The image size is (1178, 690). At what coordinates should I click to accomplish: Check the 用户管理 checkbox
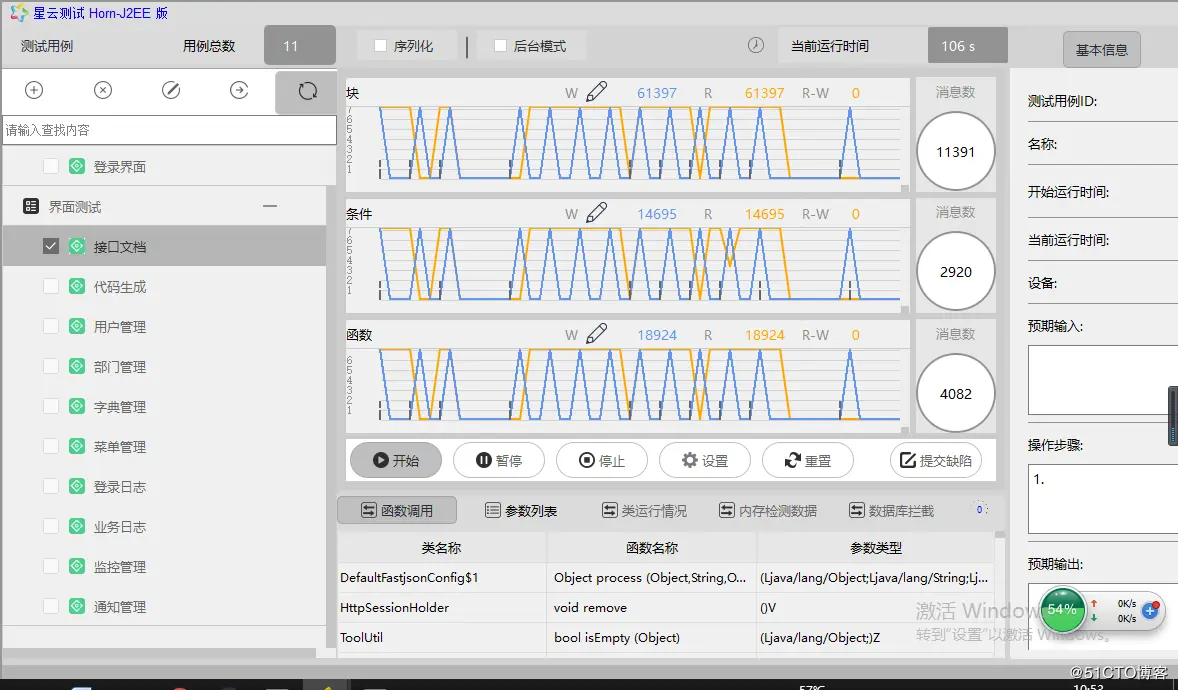(x=50, y=326)
